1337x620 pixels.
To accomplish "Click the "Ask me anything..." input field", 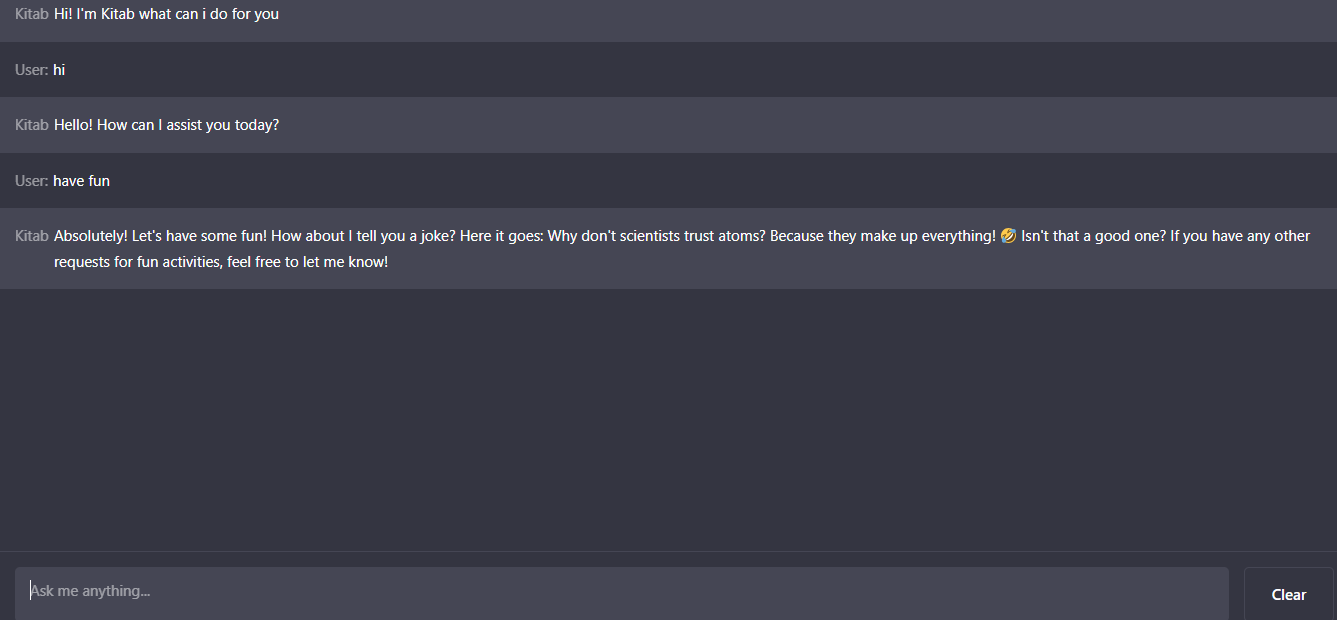I will tap(620, 591).
